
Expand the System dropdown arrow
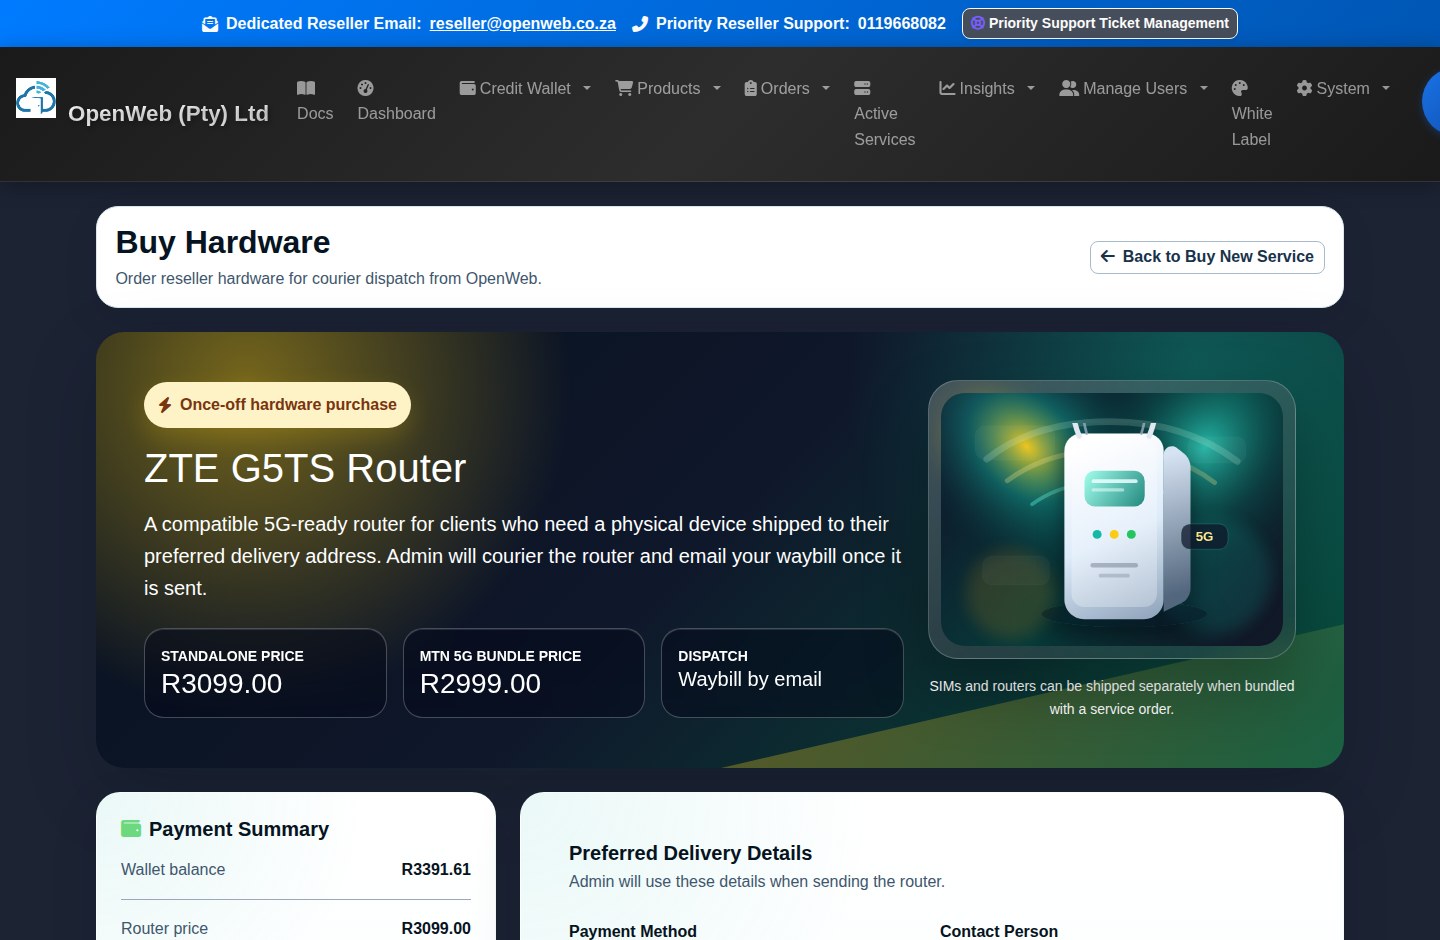pyautogui.click(x=1386, y=88)
